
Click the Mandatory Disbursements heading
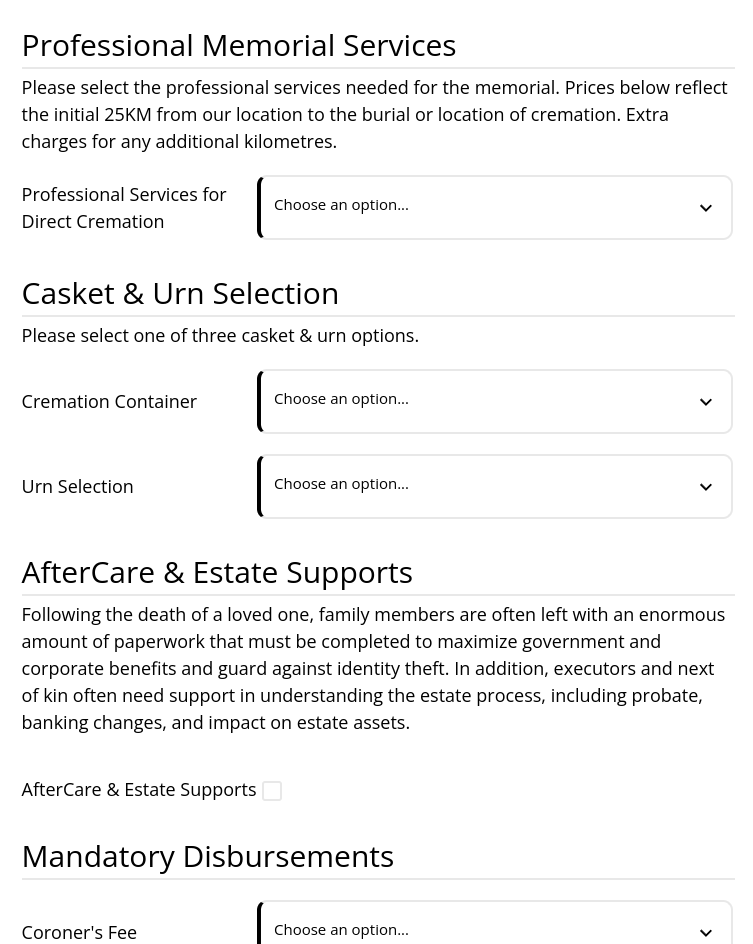point(208,857)
